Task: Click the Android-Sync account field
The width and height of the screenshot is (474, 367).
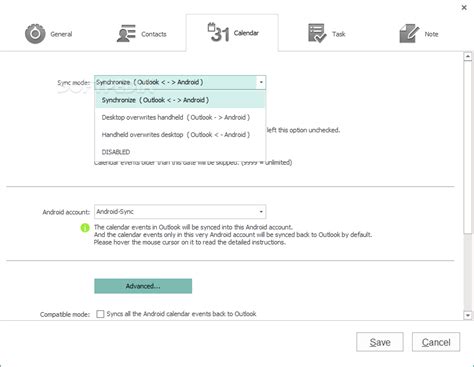Action: (x=180, y=212)
